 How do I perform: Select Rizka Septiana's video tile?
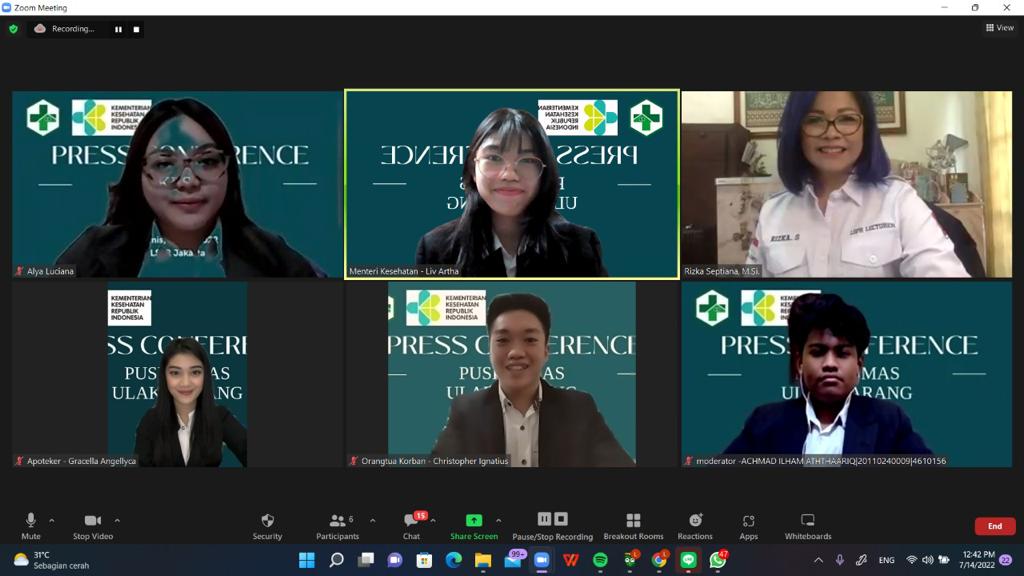(x=846, y=184)
